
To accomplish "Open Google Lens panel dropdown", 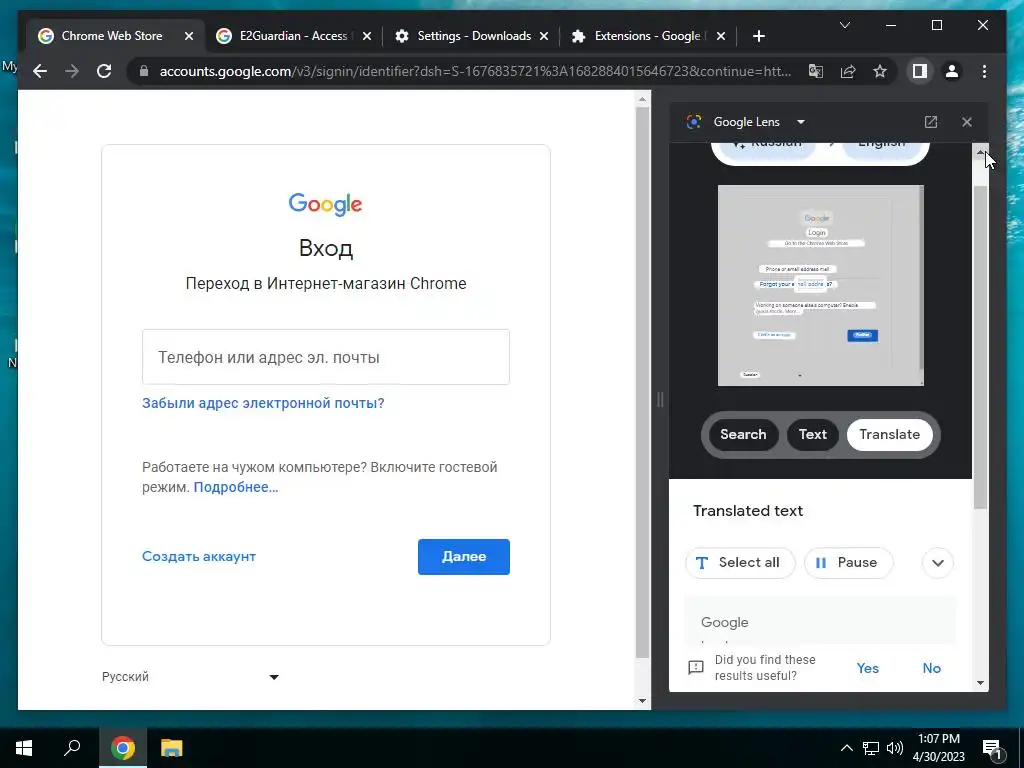I will 801,122.
